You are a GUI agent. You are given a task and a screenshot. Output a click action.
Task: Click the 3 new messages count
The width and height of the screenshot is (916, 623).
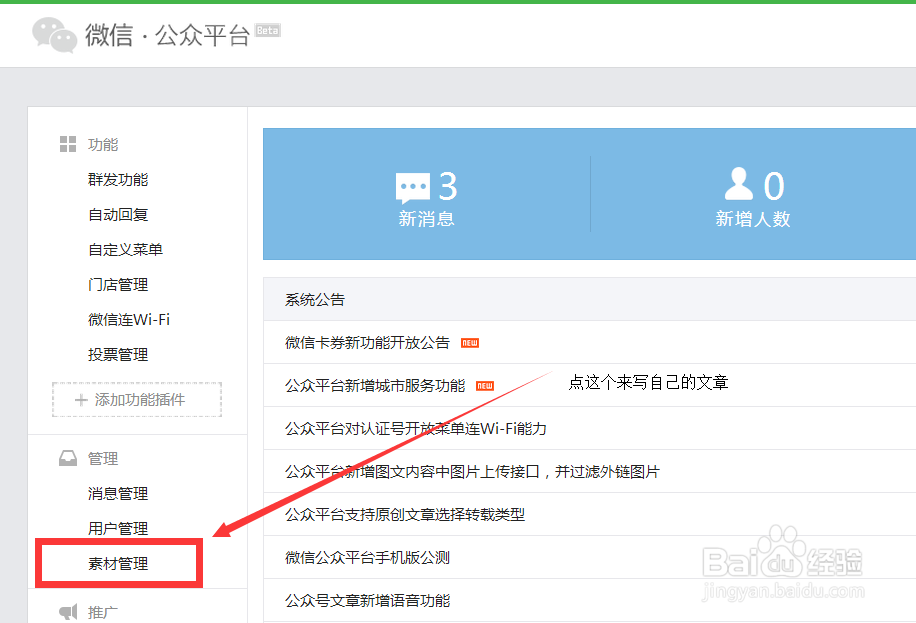448,186
